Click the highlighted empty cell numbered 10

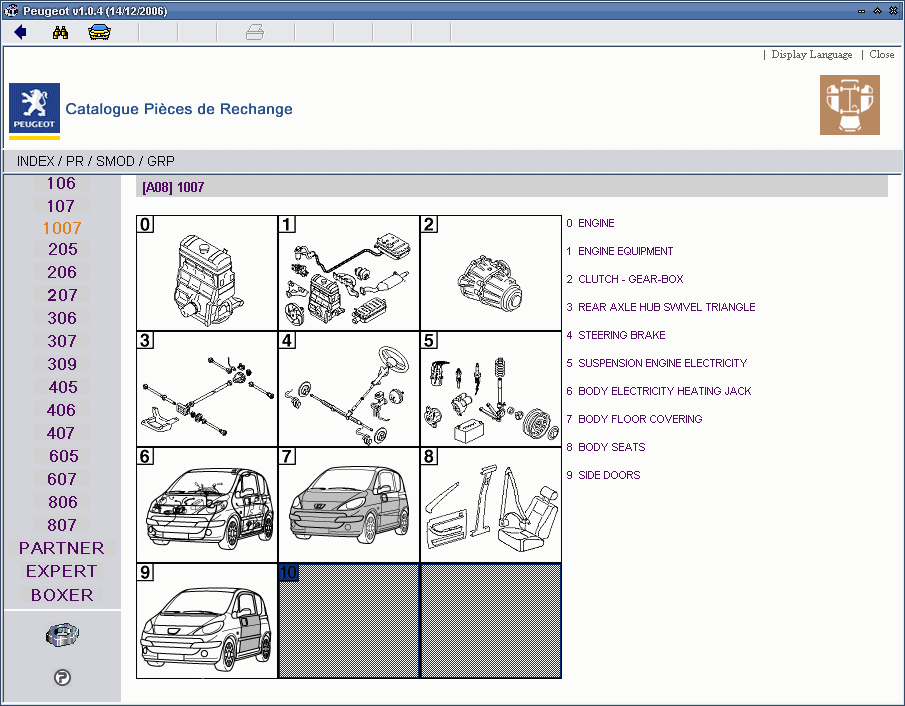(x=348, y=620)
